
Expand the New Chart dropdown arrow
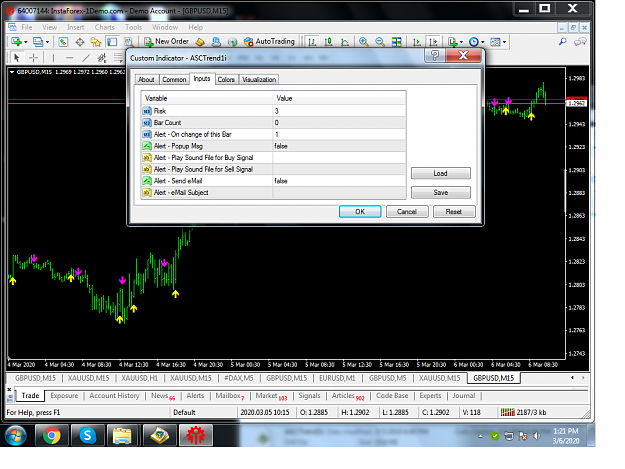tap(26, 42)
